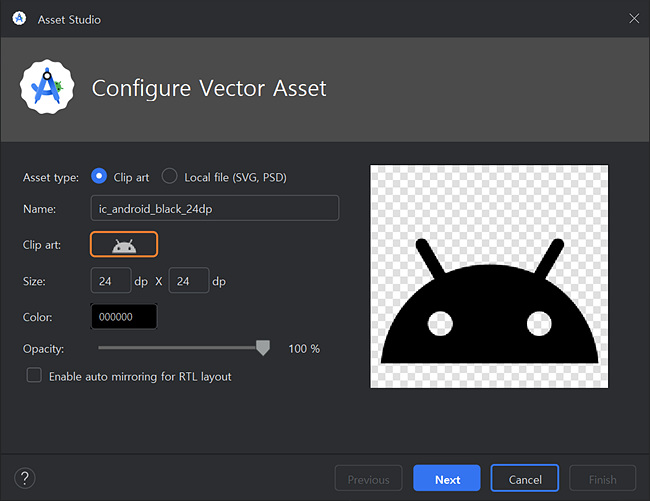This screenshot has height=501, width=650.
Task: Open the help question mark icon
Action: (25, 478)
